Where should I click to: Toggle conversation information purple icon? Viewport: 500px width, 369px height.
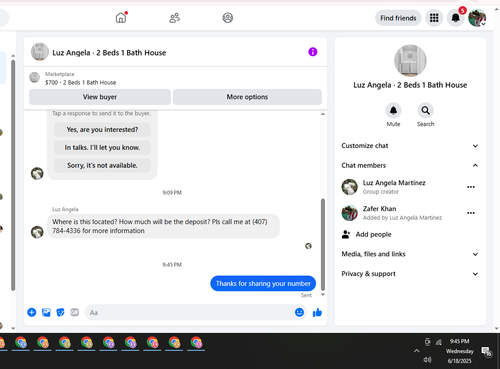313,52
